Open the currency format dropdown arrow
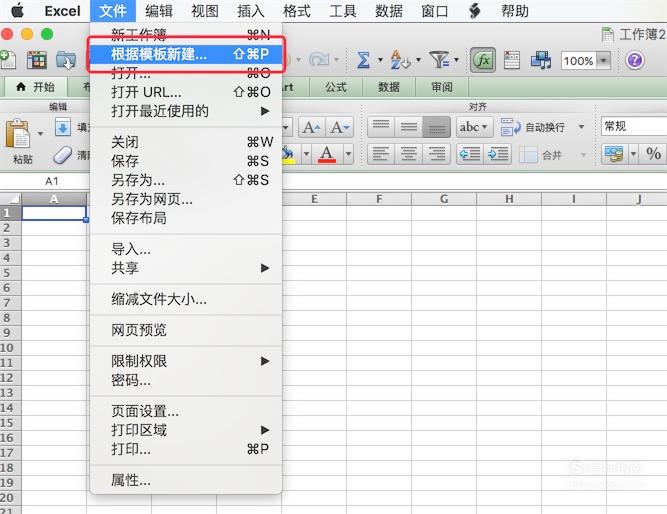Viewport: 667px width, 514px height. [633, 154]
